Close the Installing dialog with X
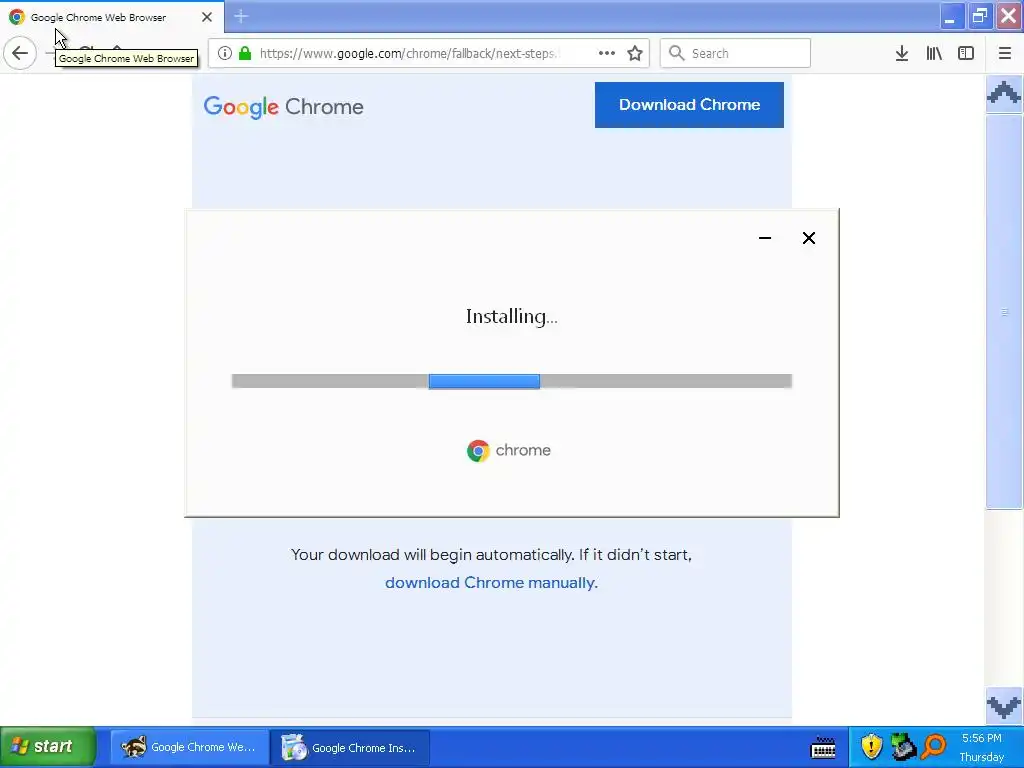Viewport: 1024px width, 768px height. [x=808, y=238]
